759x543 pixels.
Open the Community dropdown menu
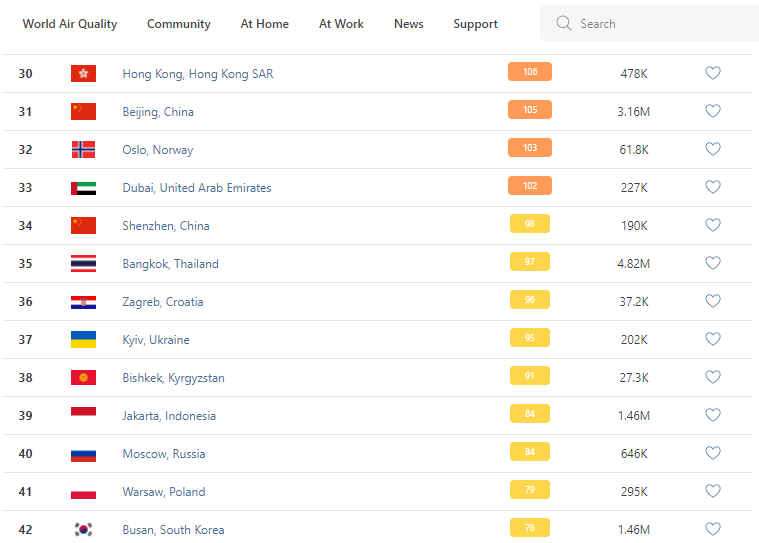coord(179,24)
